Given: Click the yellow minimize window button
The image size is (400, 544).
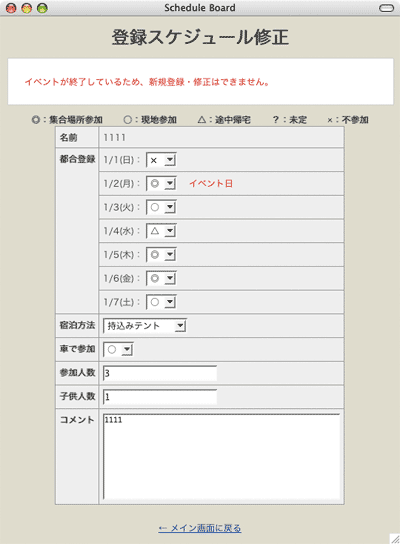Looking at the screenshot, I should 27,8.
